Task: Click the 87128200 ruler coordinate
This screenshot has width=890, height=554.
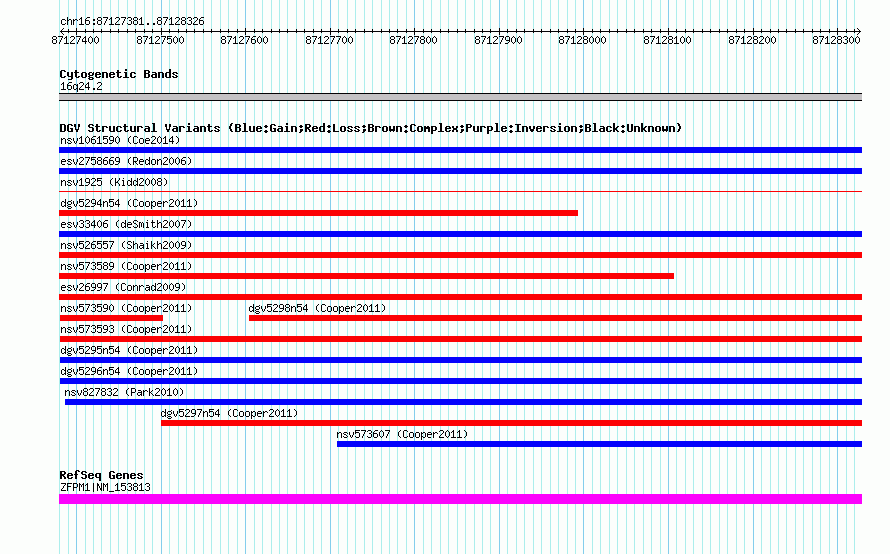Action: click(x=753, y=40)
